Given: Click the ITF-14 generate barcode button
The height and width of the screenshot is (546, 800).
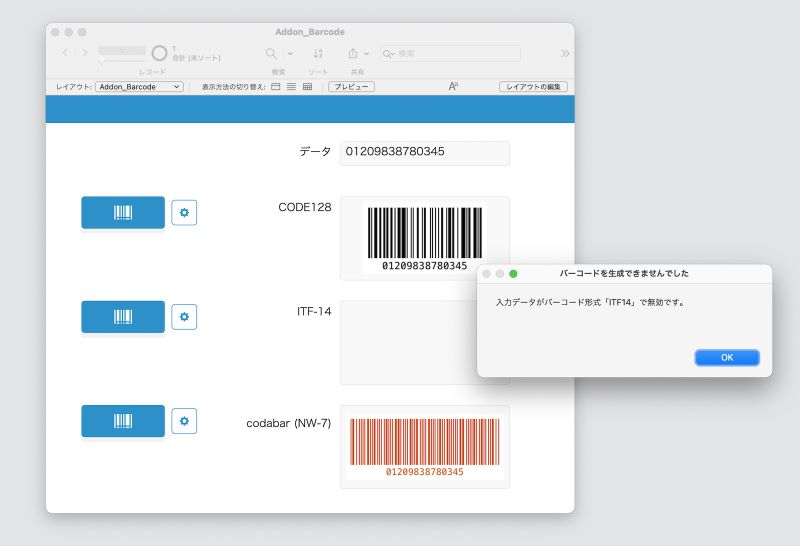Looking at the screenshot, I should click(123, 317).
